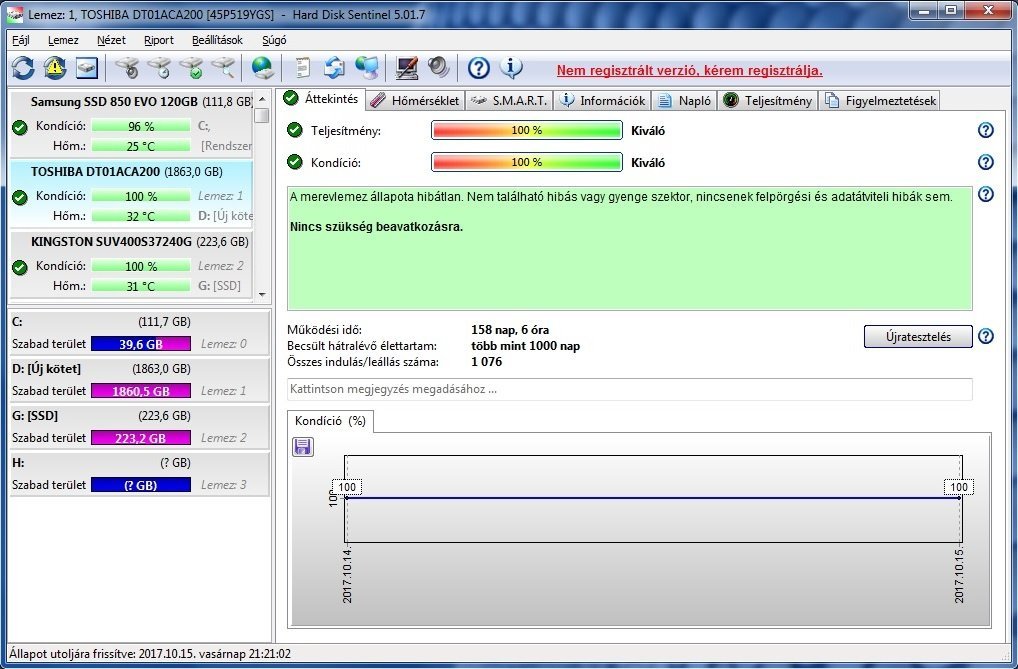Click the C: free space 39,6 GB bar
The height and width of the screenshot is (669, 1018).
coord(141,344)
